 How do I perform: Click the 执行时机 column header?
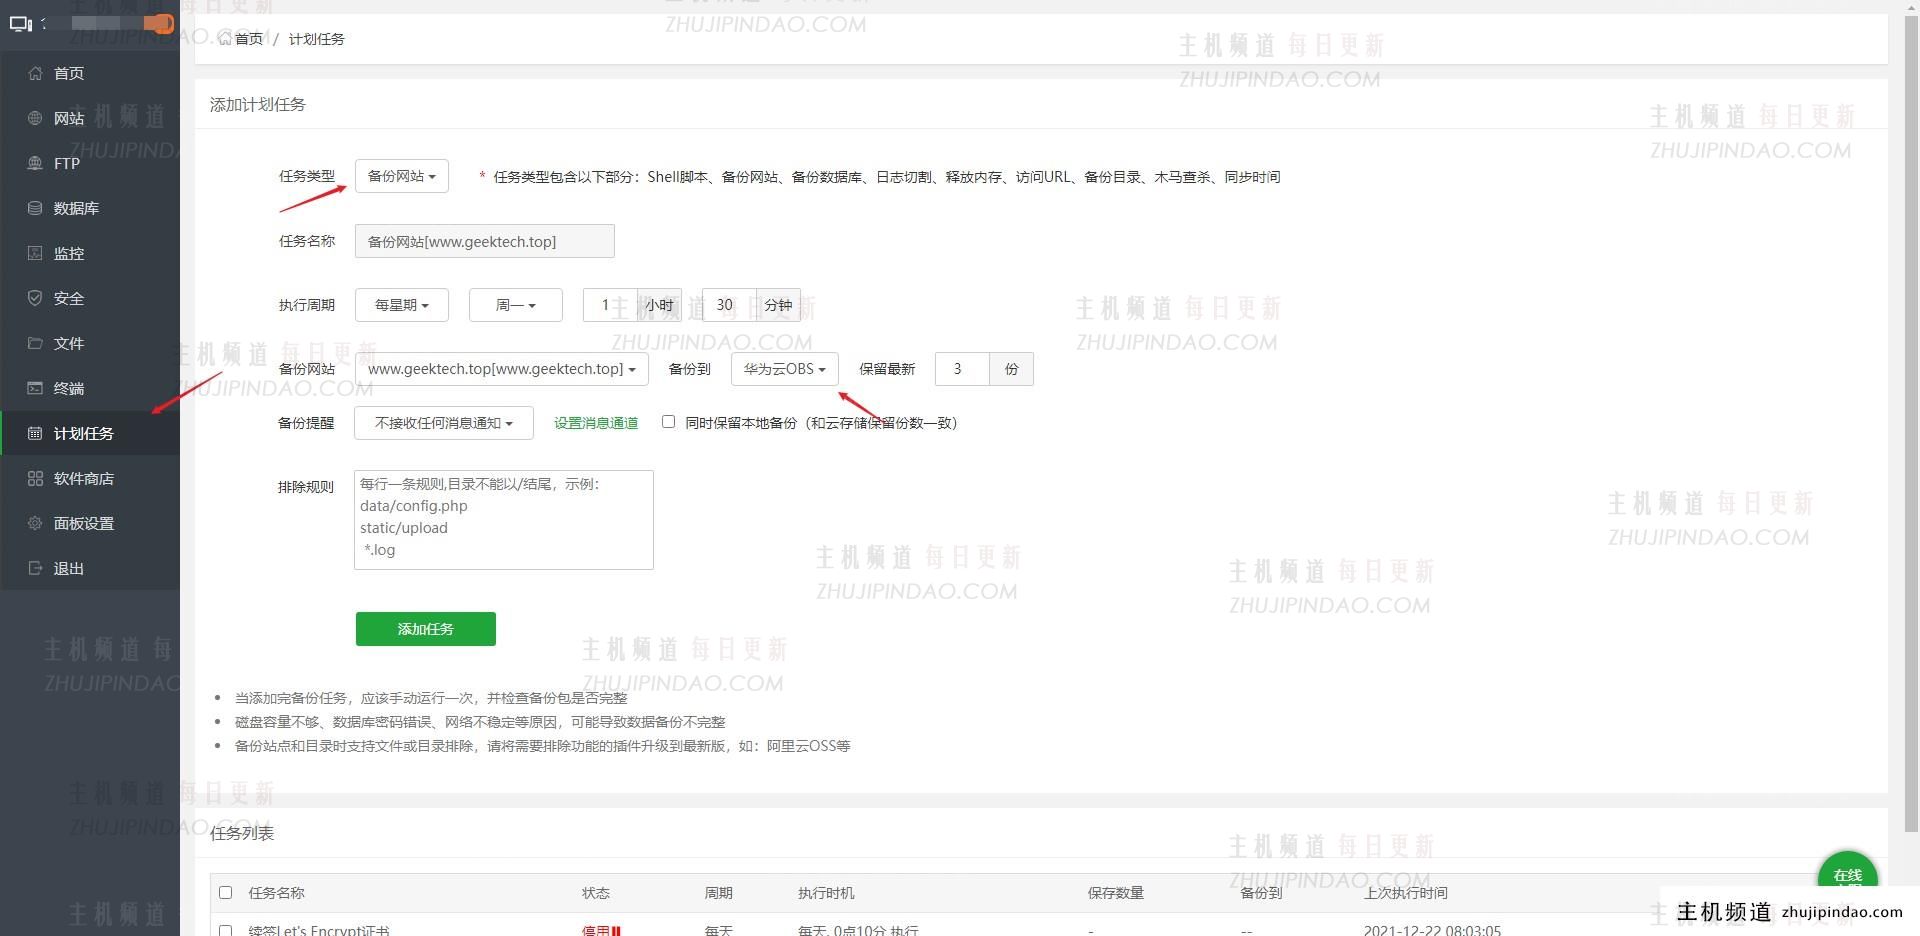tap(826, 893)
